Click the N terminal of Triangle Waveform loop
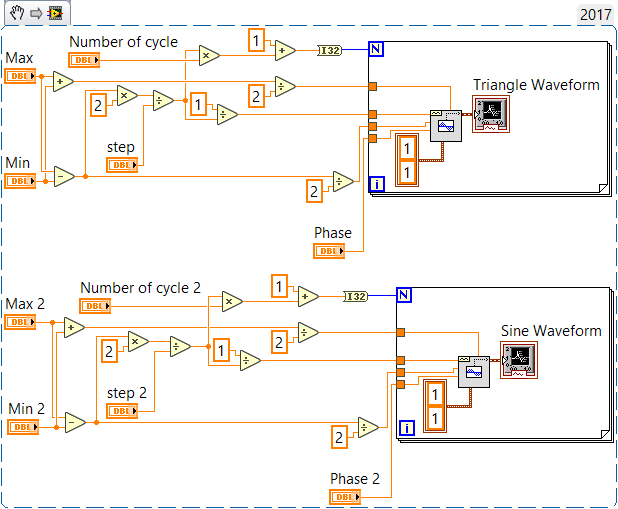The height and width of the screenshot is (509, 618). [376, 49]
